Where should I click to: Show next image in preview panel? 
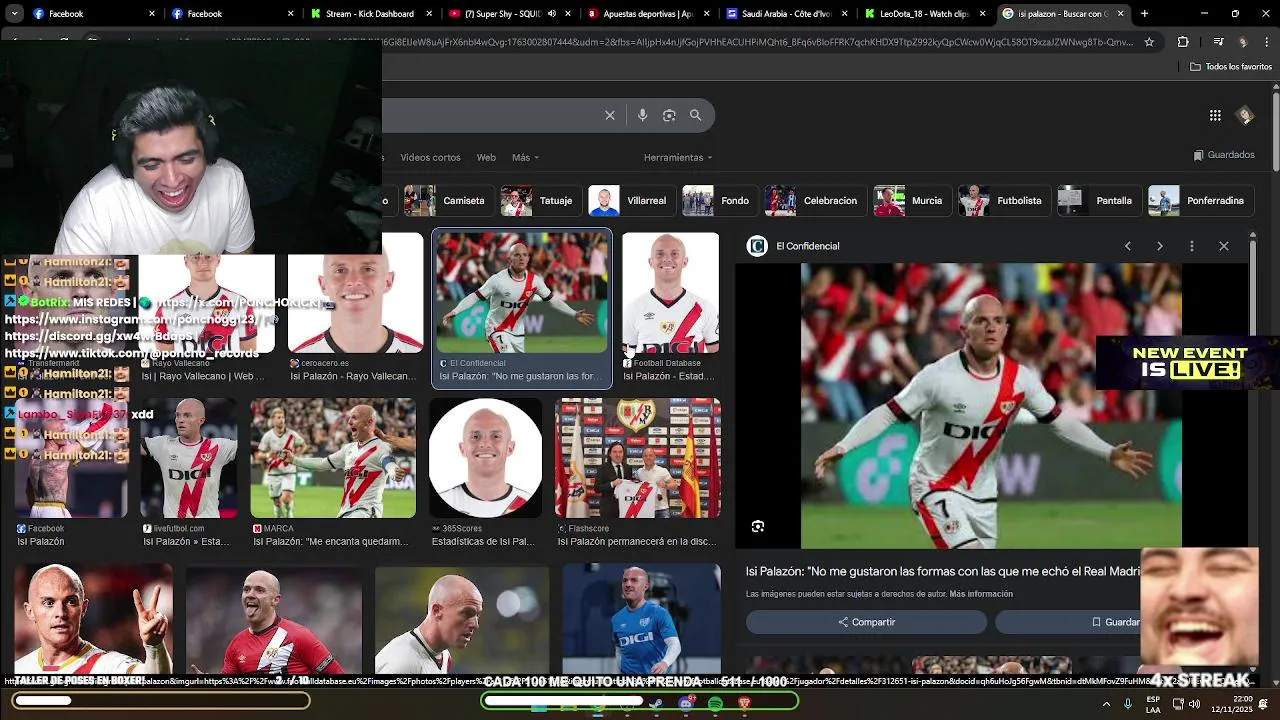click(1160, 246)
